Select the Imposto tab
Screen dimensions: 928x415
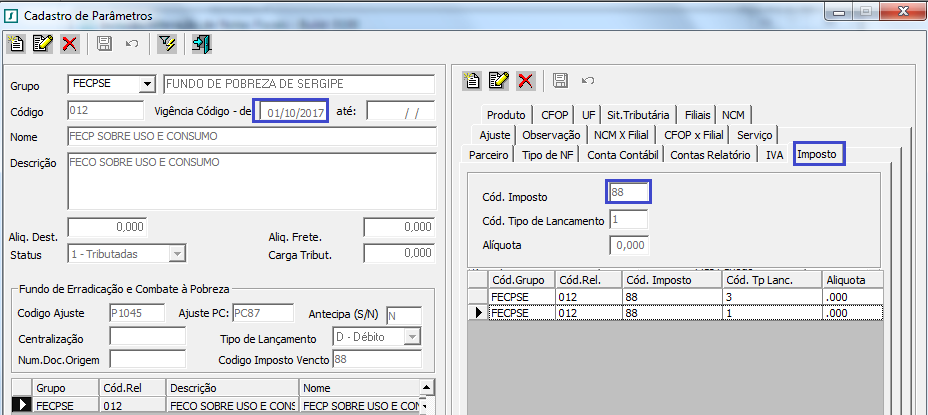(x=819, y=155)
